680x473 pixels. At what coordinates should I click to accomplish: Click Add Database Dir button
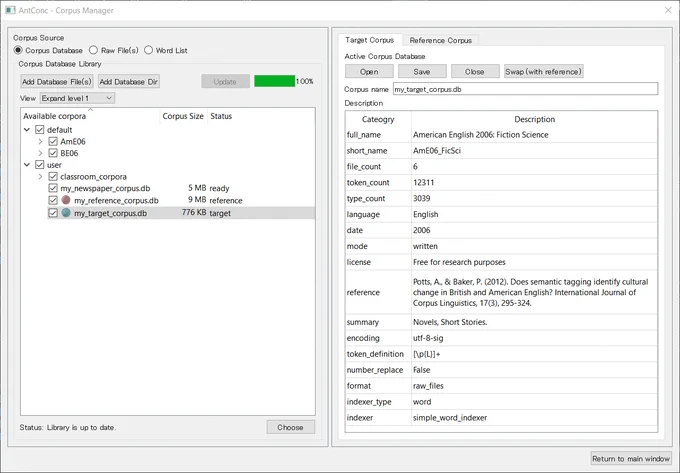tap(129, 82)
